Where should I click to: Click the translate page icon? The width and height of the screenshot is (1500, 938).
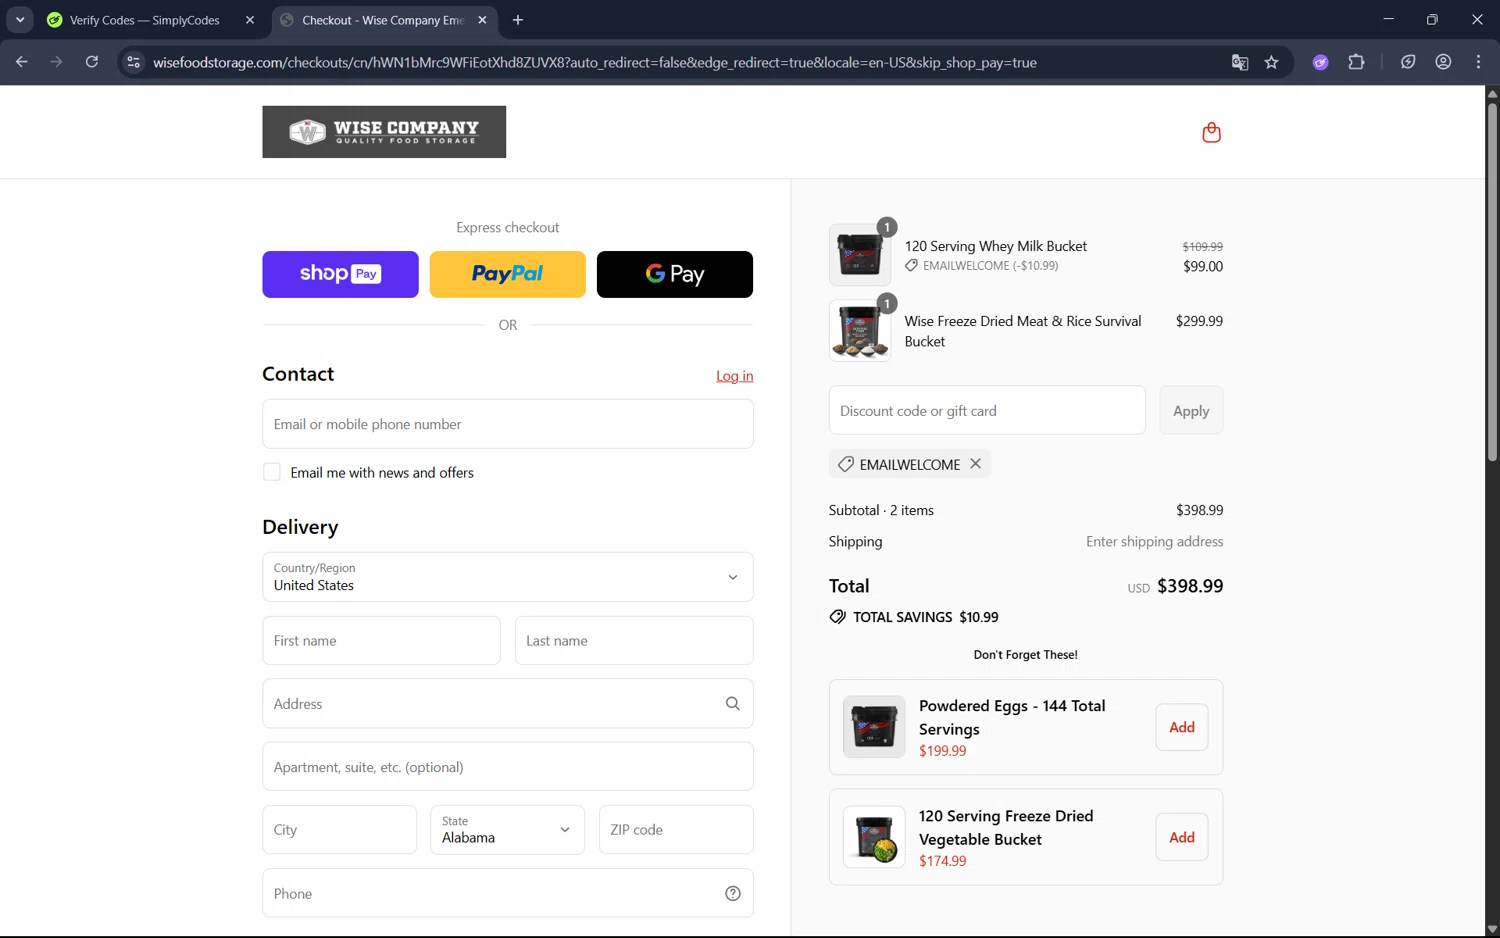coord(1239,62)
